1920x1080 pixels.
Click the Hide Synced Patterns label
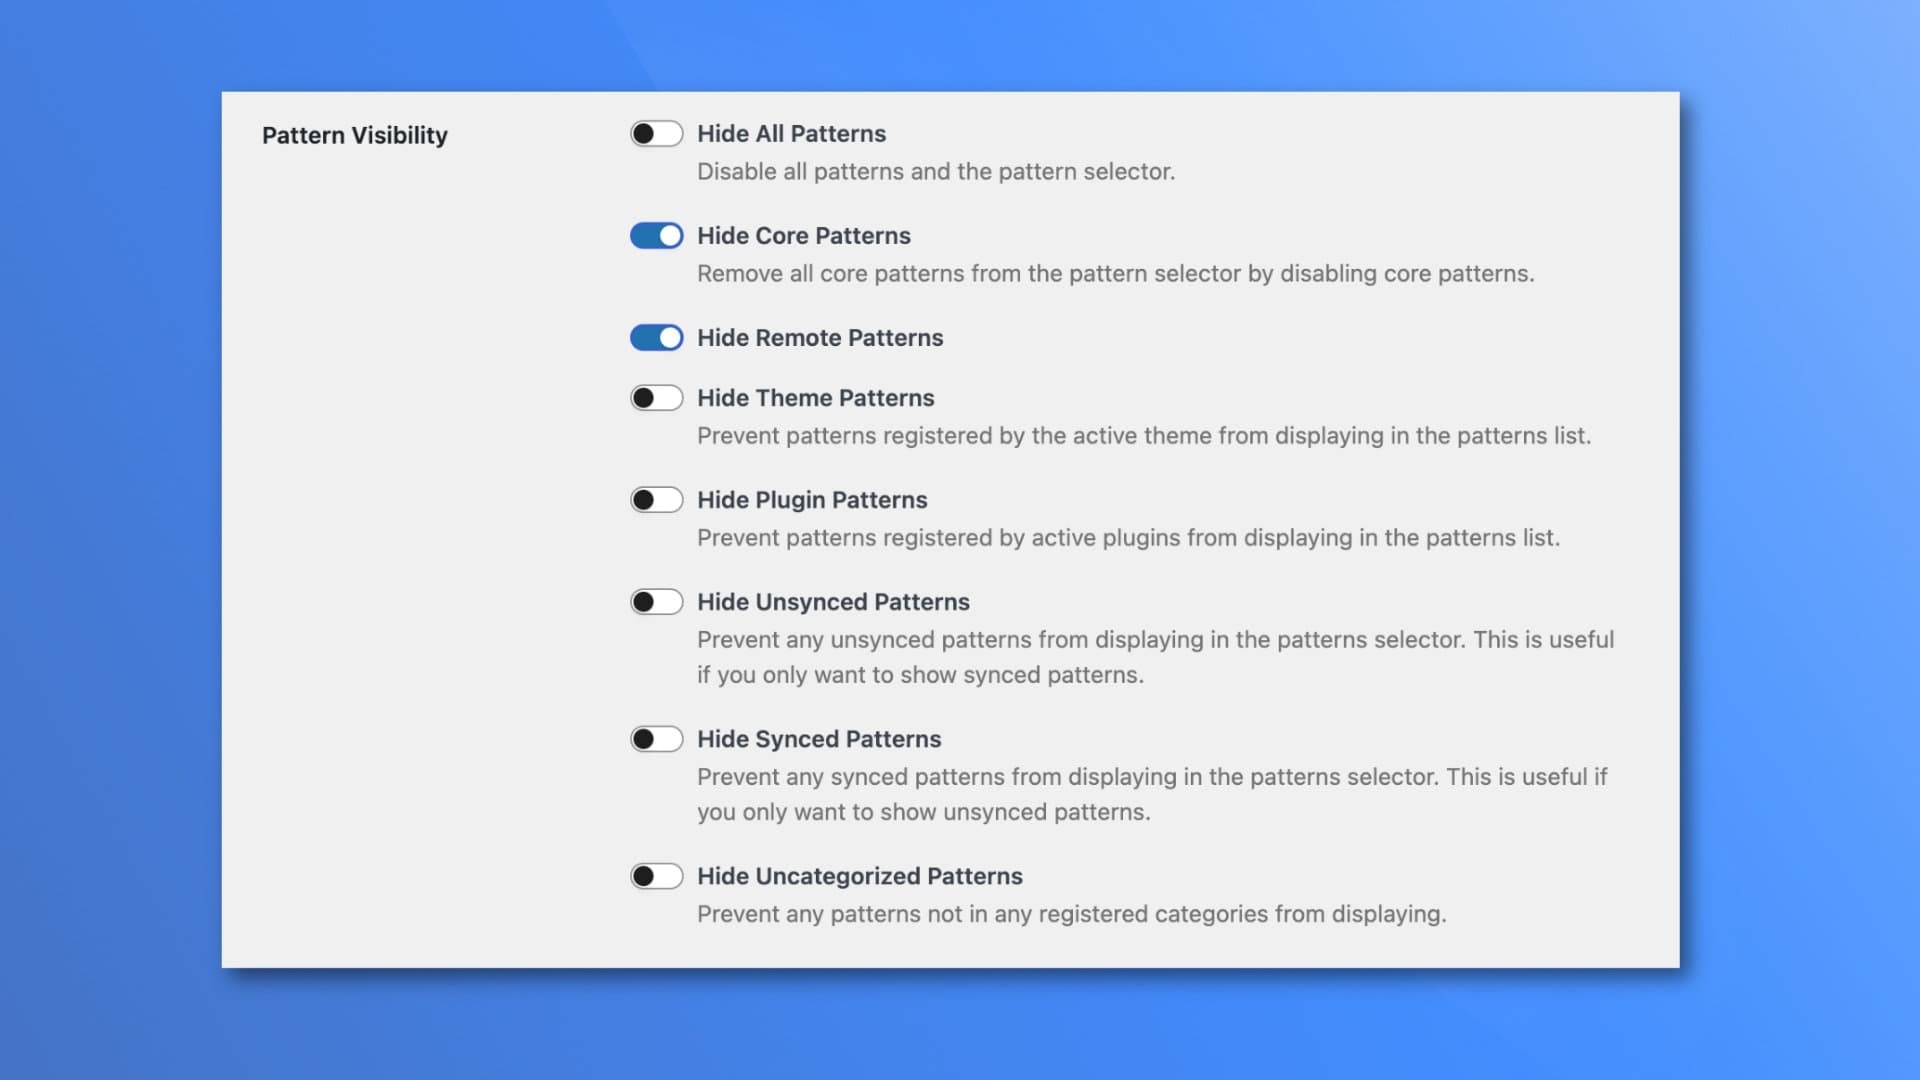pos(819,738)
